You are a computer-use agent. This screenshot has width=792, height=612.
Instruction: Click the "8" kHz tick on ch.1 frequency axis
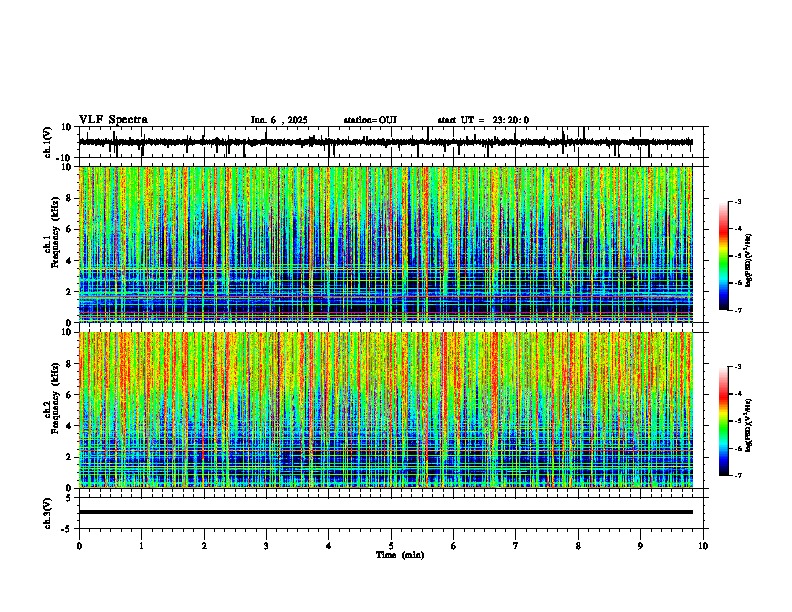[x=70, y=198]
